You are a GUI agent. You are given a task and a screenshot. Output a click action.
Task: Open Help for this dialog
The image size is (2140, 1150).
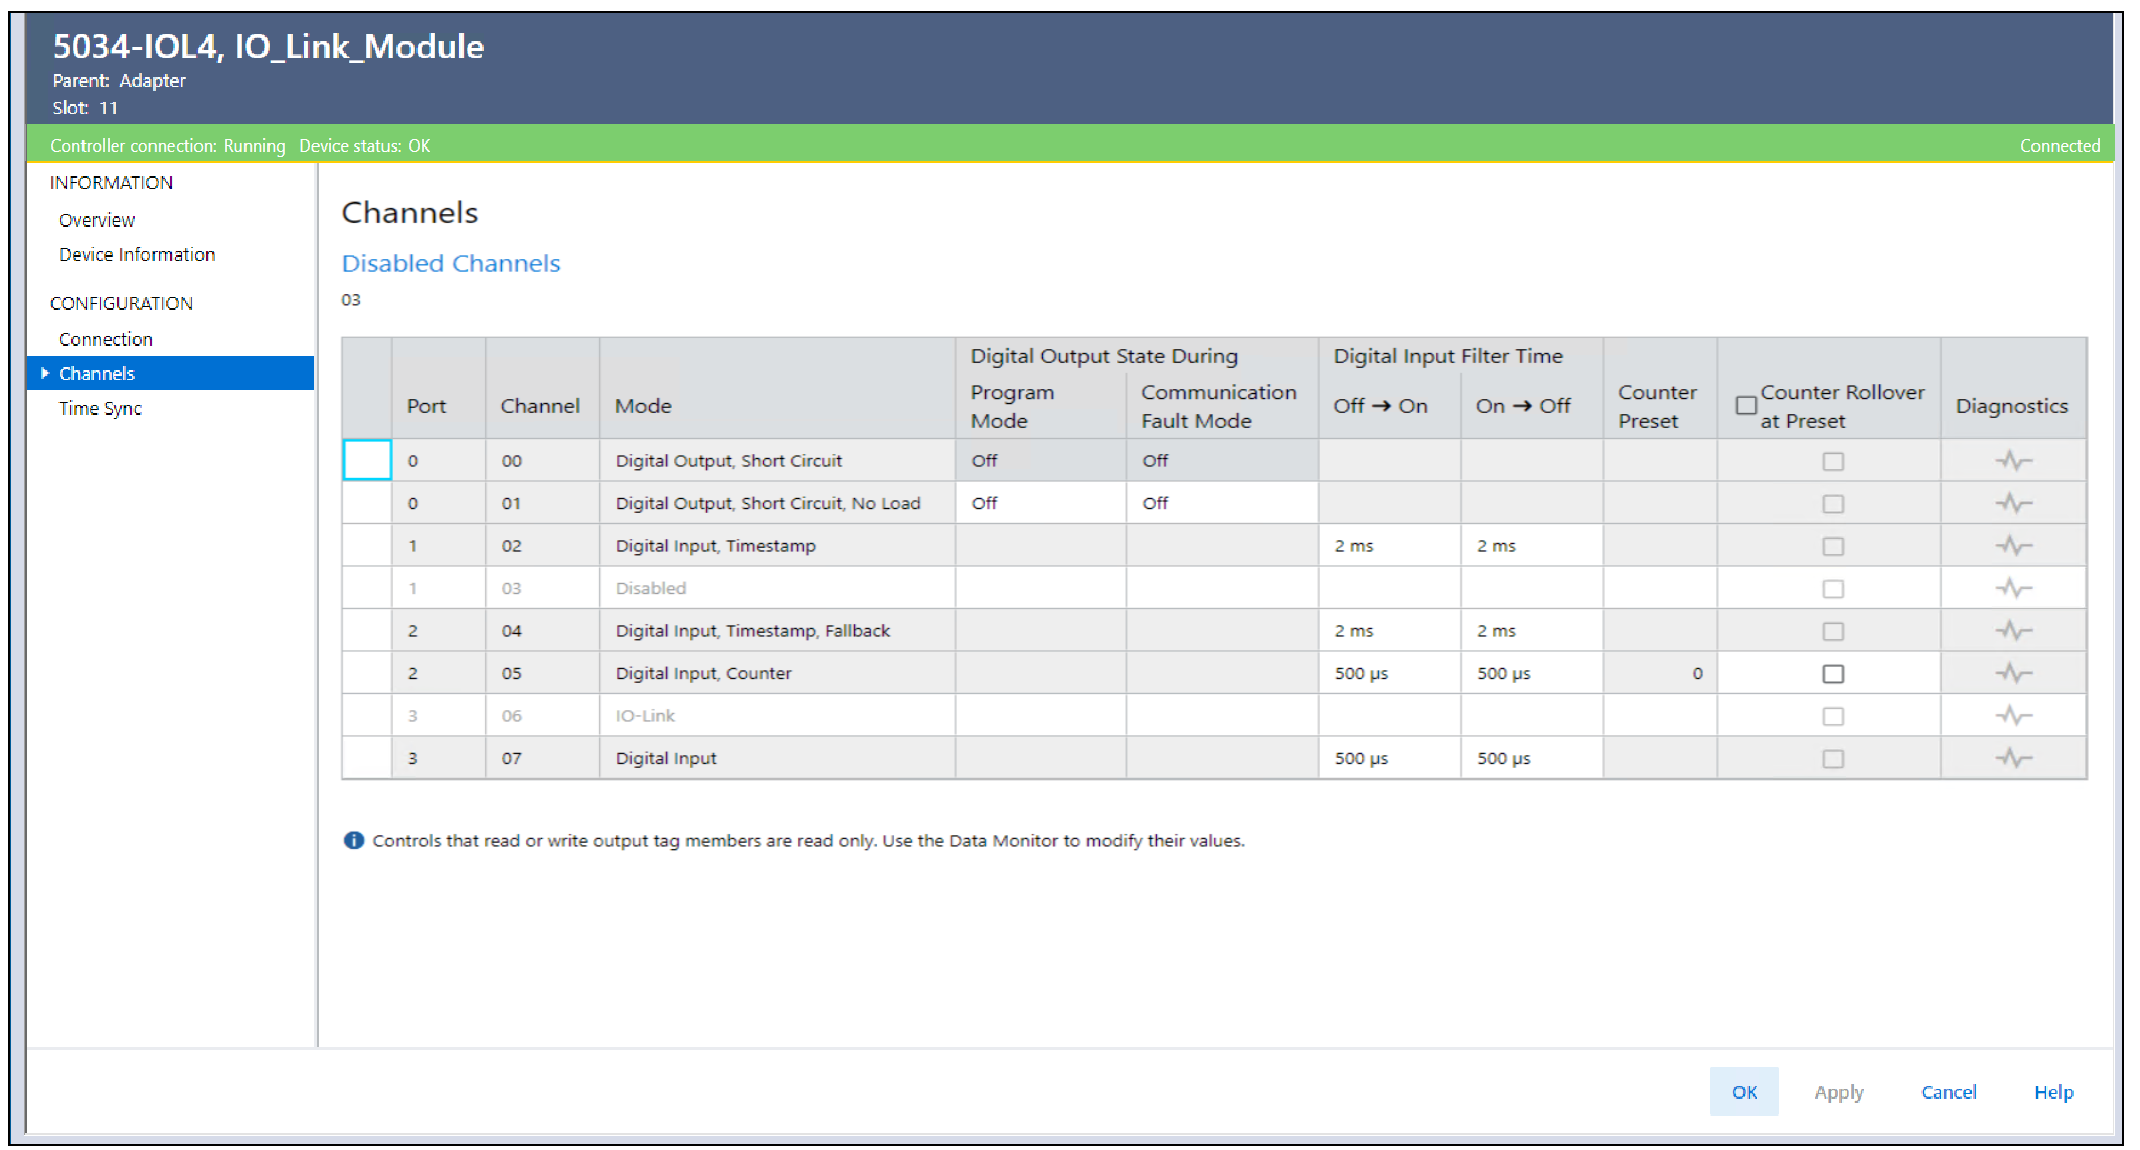pyautogui.click(x=2053, y=1092)
